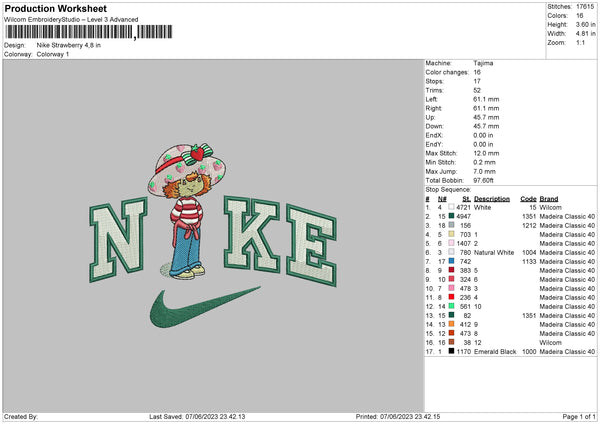600x424 pixels.
Task: Select Max Jump value '7.0 mm'
Action: point(484,171)
